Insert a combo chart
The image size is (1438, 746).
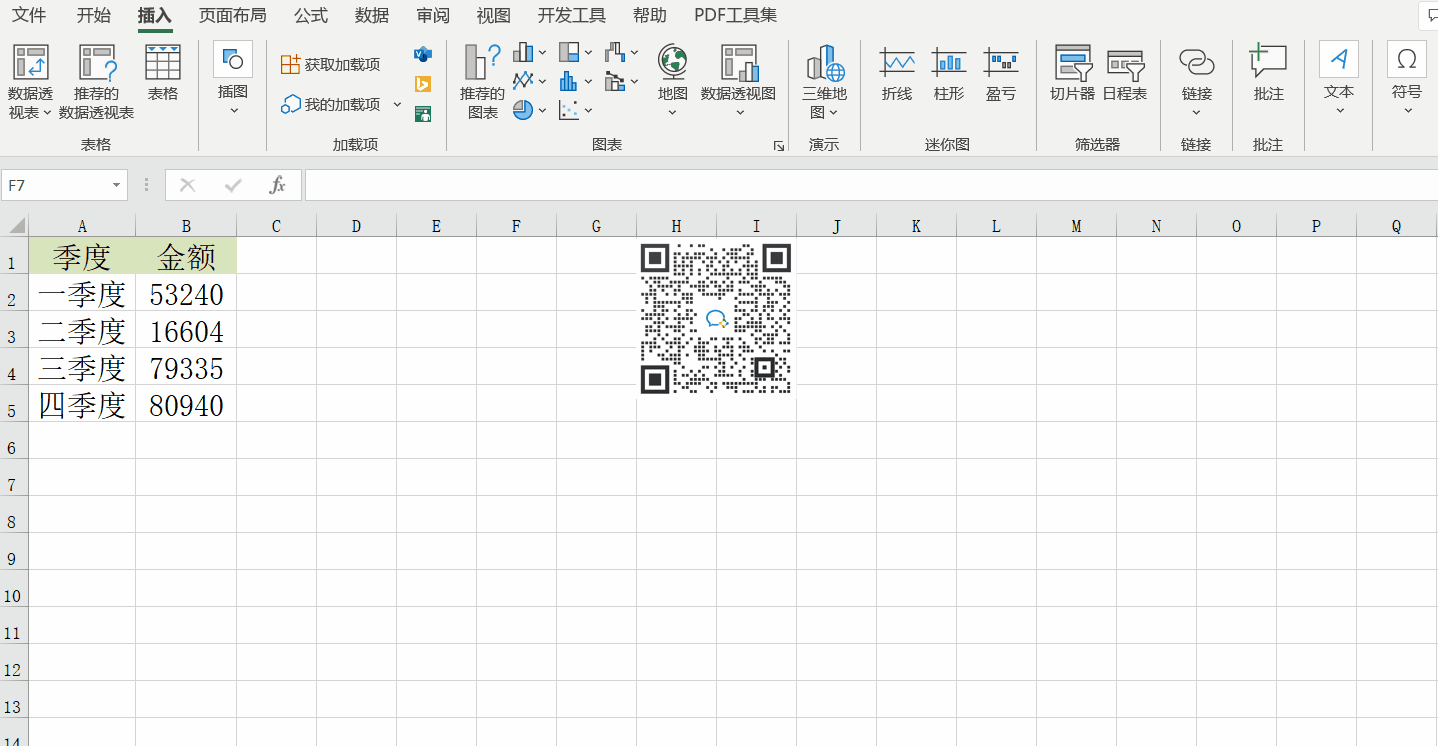point(615,80)
